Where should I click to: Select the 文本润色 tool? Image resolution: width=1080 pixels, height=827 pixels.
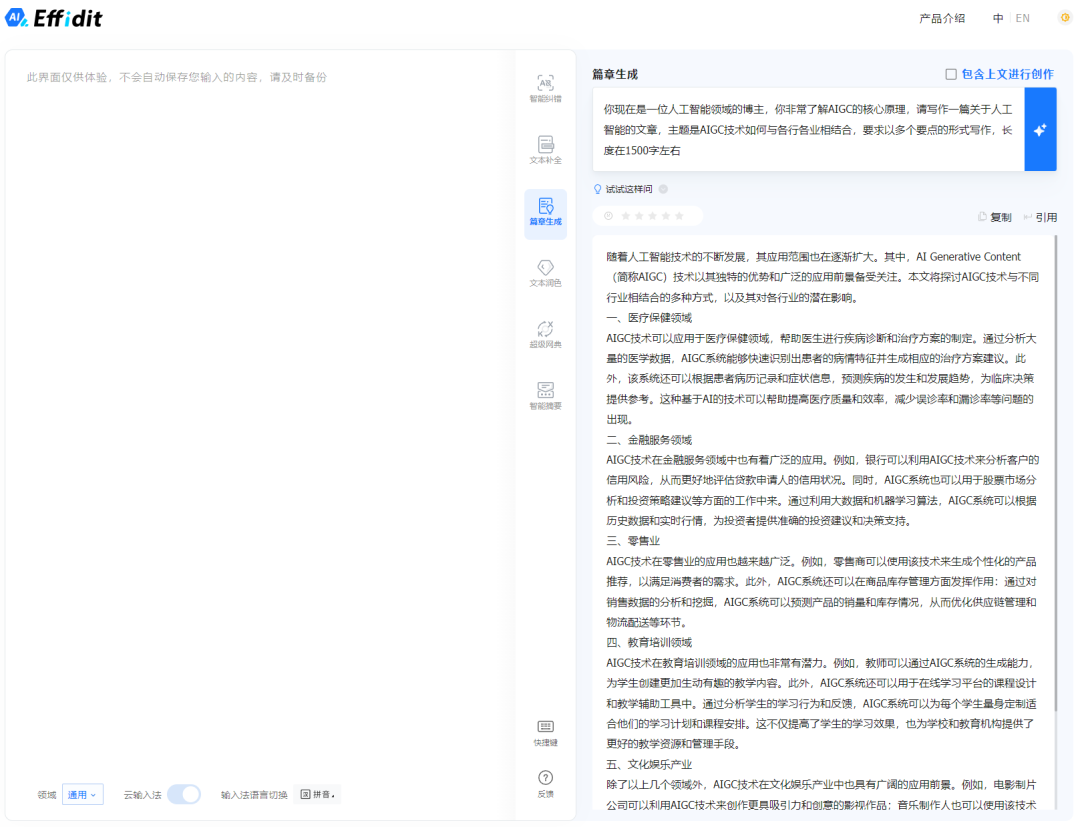545,274
